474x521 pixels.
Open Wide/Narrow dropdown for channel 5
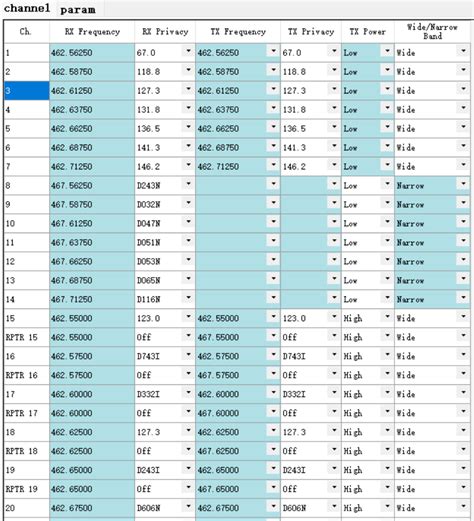[x=463, y=127]
